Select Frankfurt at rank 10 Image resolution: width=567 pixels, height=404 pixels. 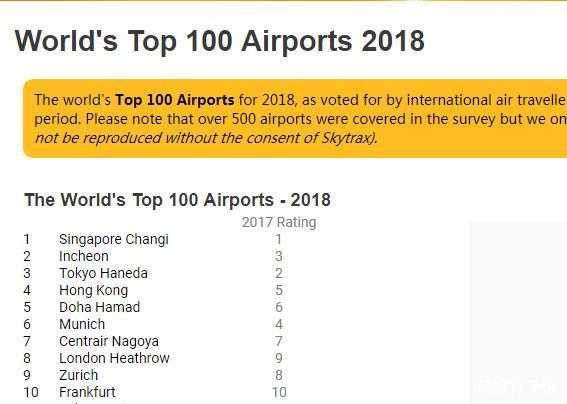coord(87,392)
